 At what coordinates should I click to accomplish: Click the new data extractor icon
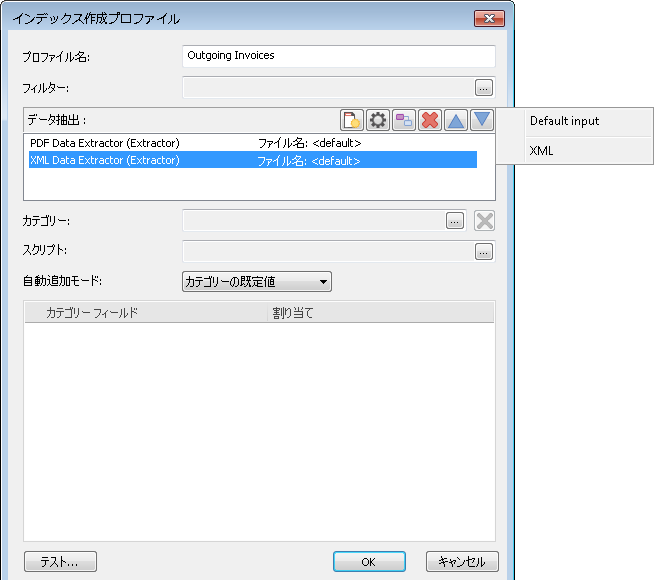352,120
